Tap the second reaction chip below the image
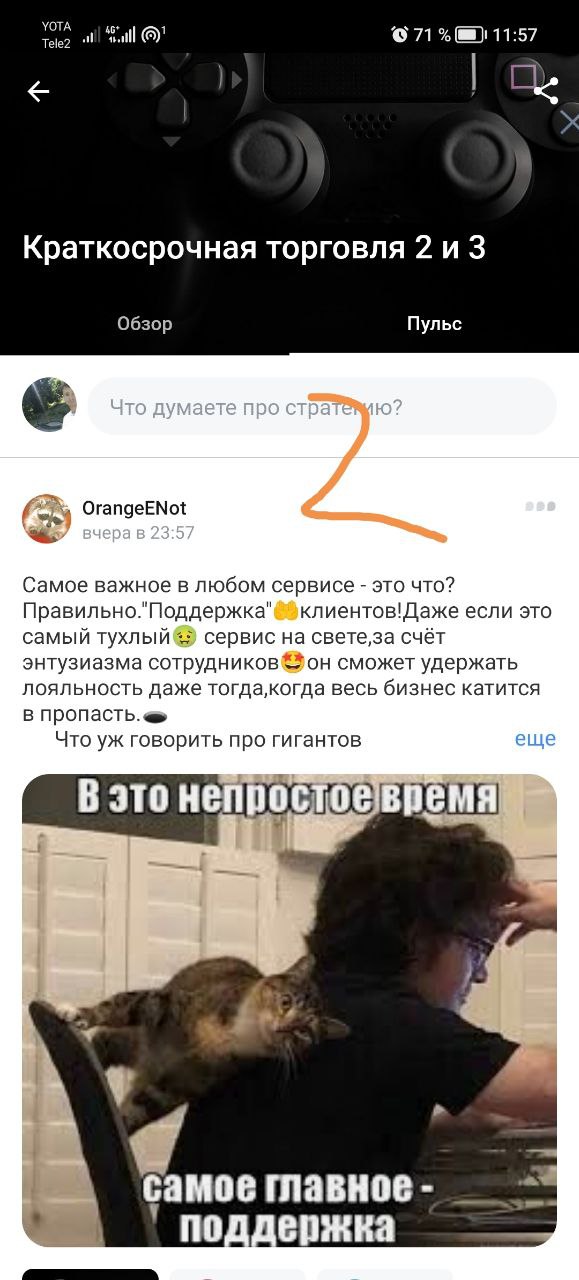The image size is (579, 1280). pos(237,1274)
